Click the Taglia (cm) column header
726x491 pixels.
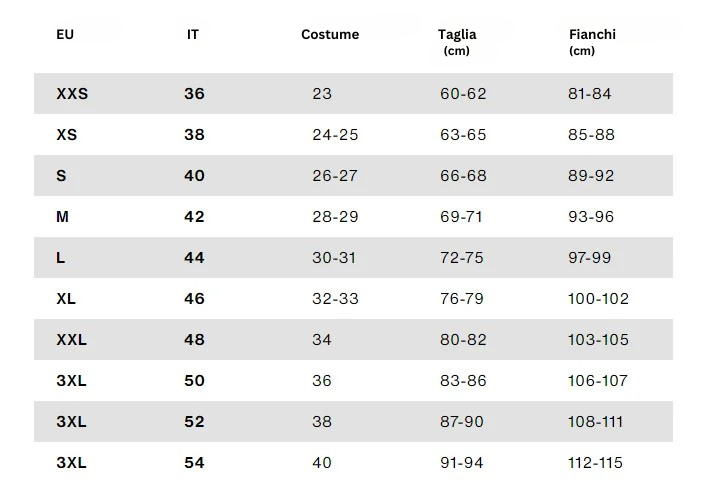pyautogui.click(x=457, y=41)
